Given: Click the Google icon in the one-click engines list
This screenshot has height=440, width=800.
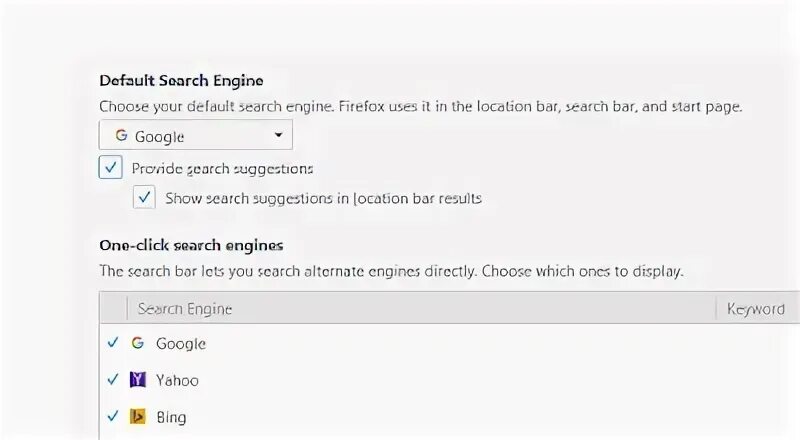Looking at the screenshot, I should tap(138, 343).
